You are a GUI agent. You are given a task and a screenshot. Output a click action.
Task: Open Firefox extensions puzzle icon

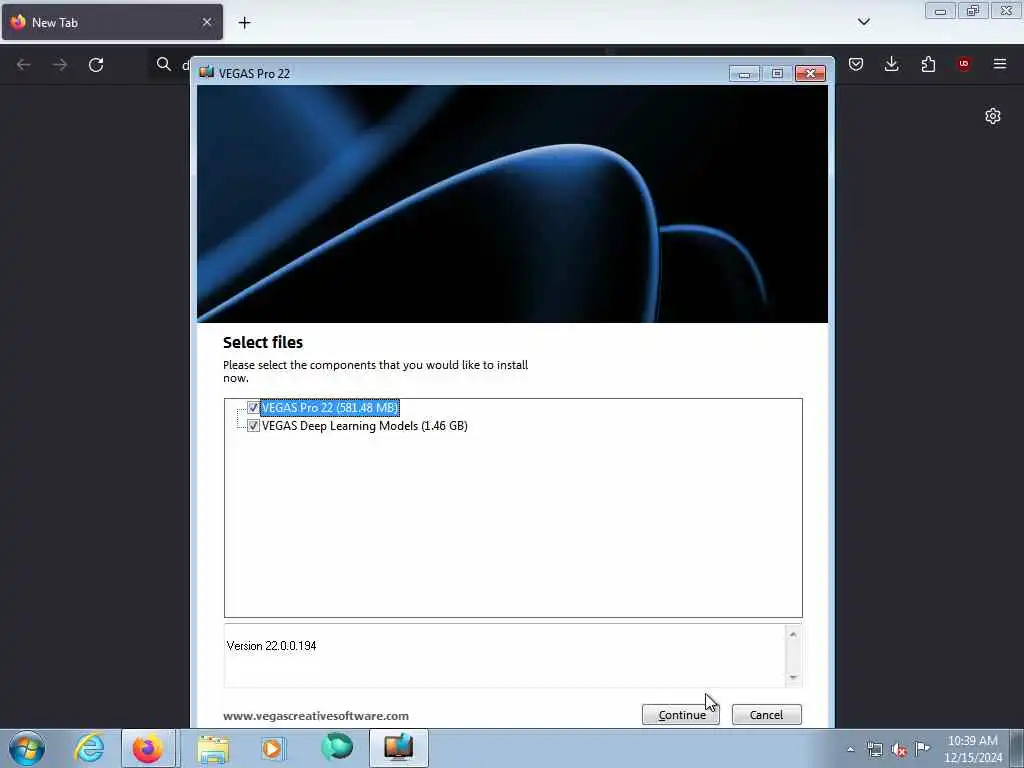tap(928, 64)
